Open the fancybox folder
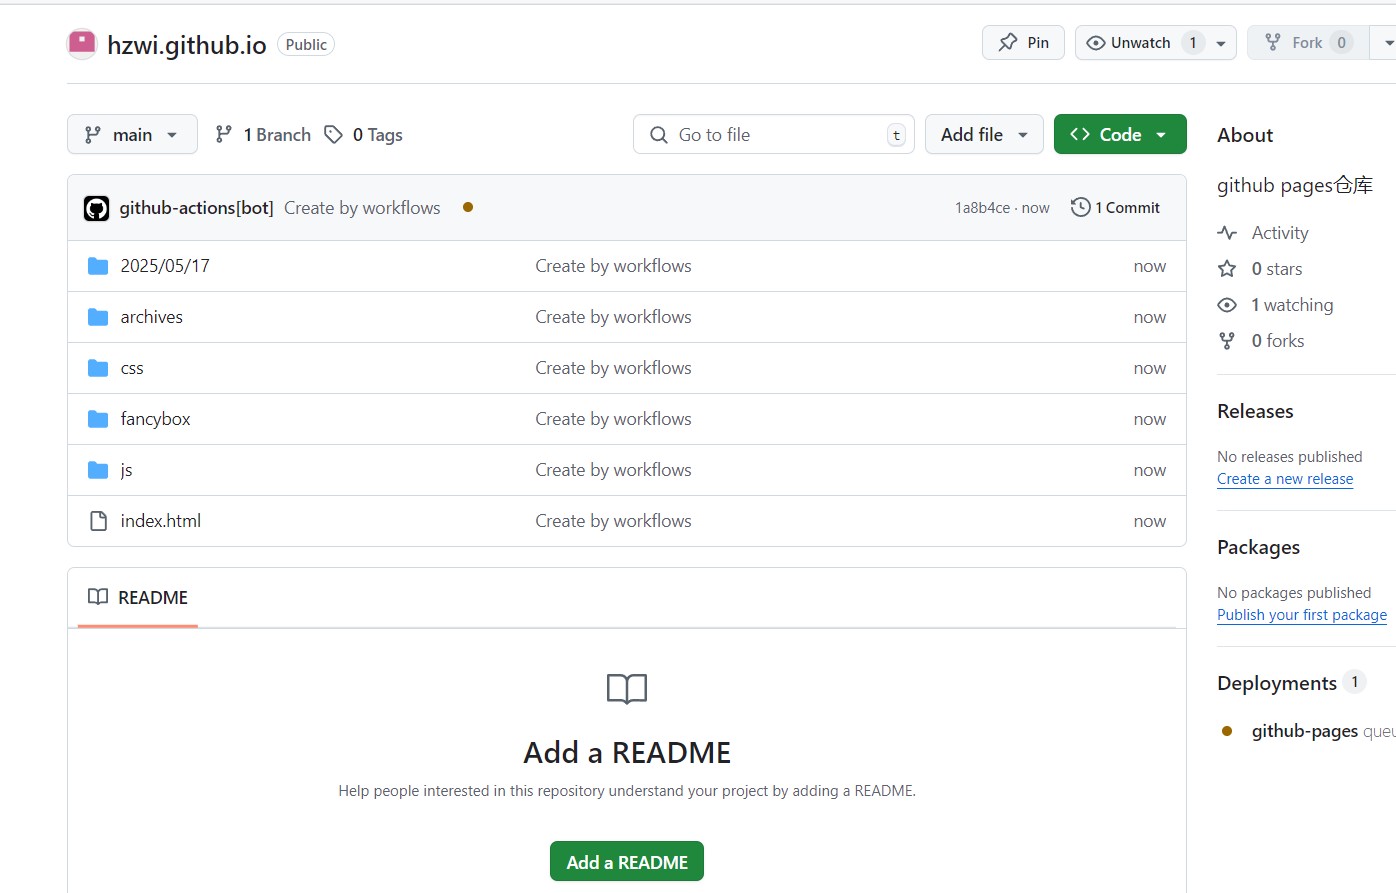The height and width of the screenshot is (893, 1396). (x=155, y=419)
